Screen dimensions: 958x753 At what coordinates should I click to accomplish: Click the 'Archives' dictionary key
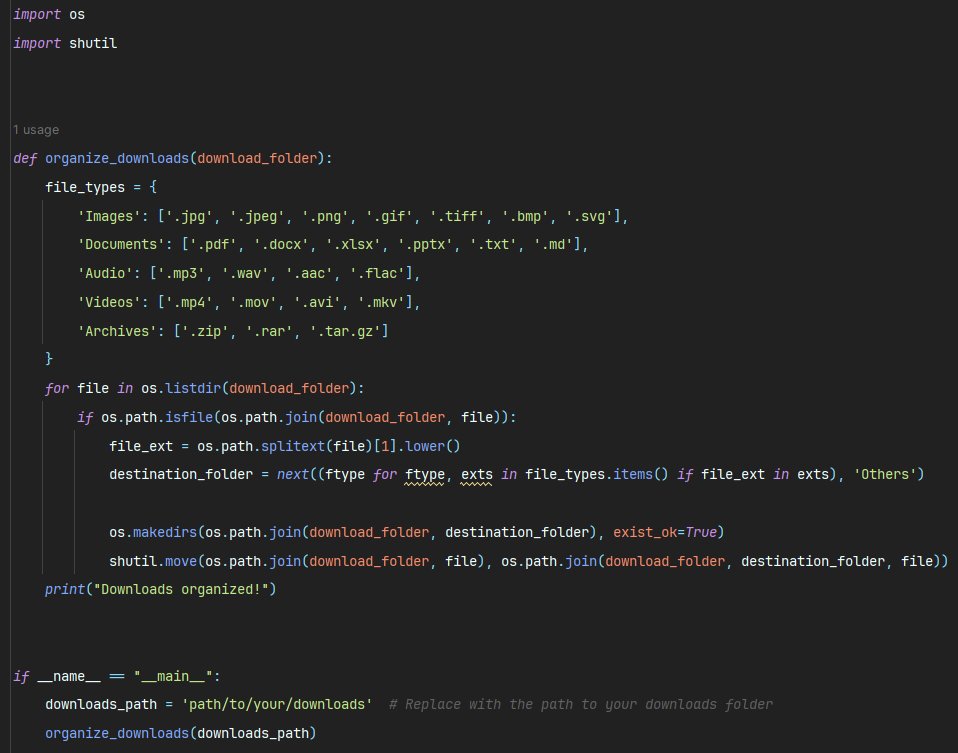coord(117,331)
